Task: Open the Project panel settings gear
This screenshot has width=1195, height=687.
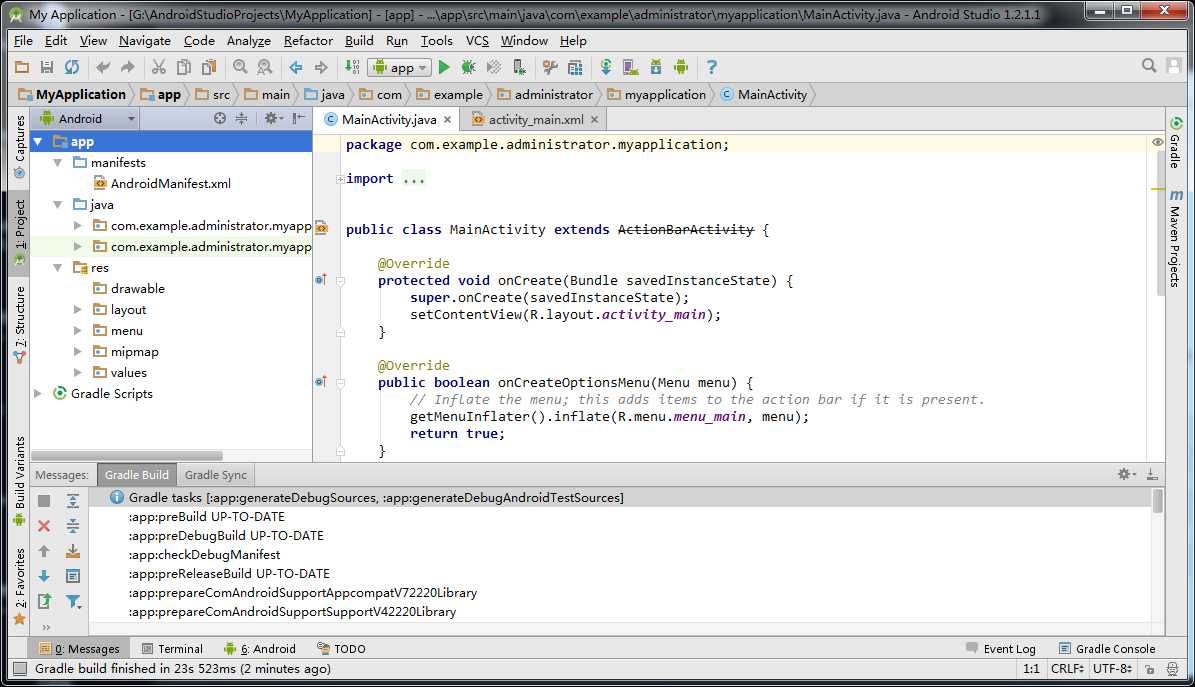Action: tap(273, 118)
